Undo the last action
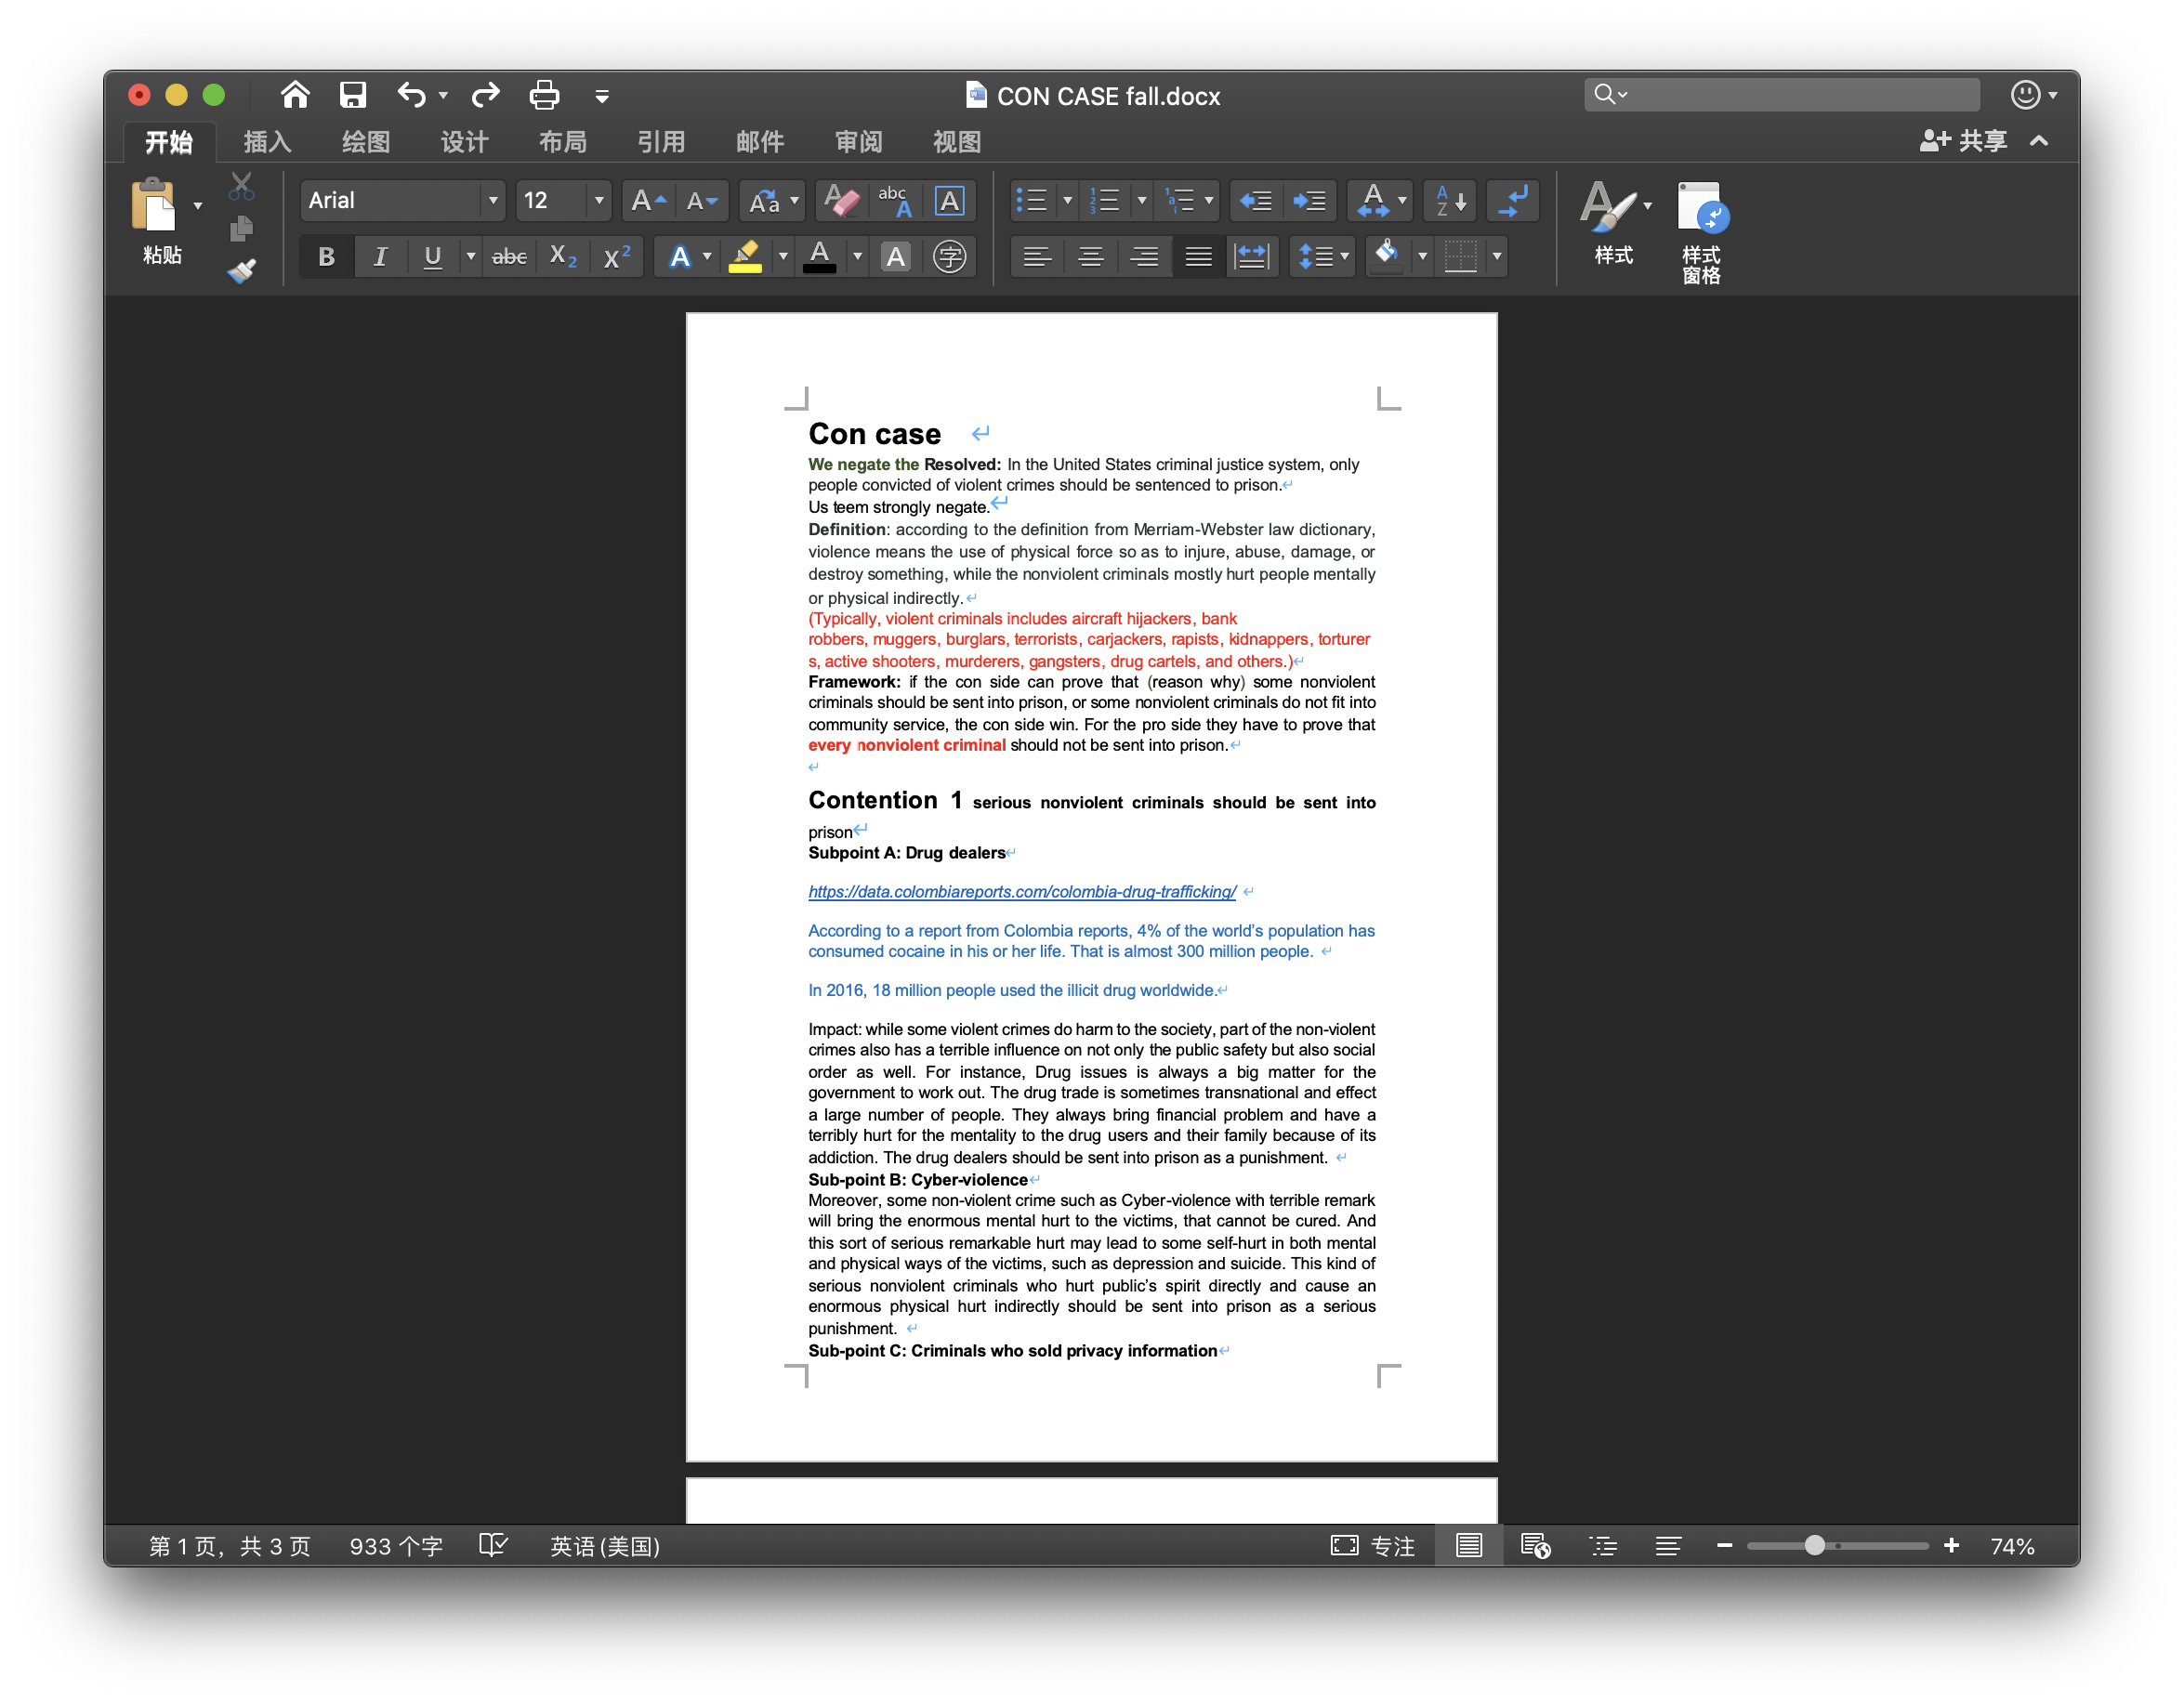Screen dimensions: 2184x1704 411,95
